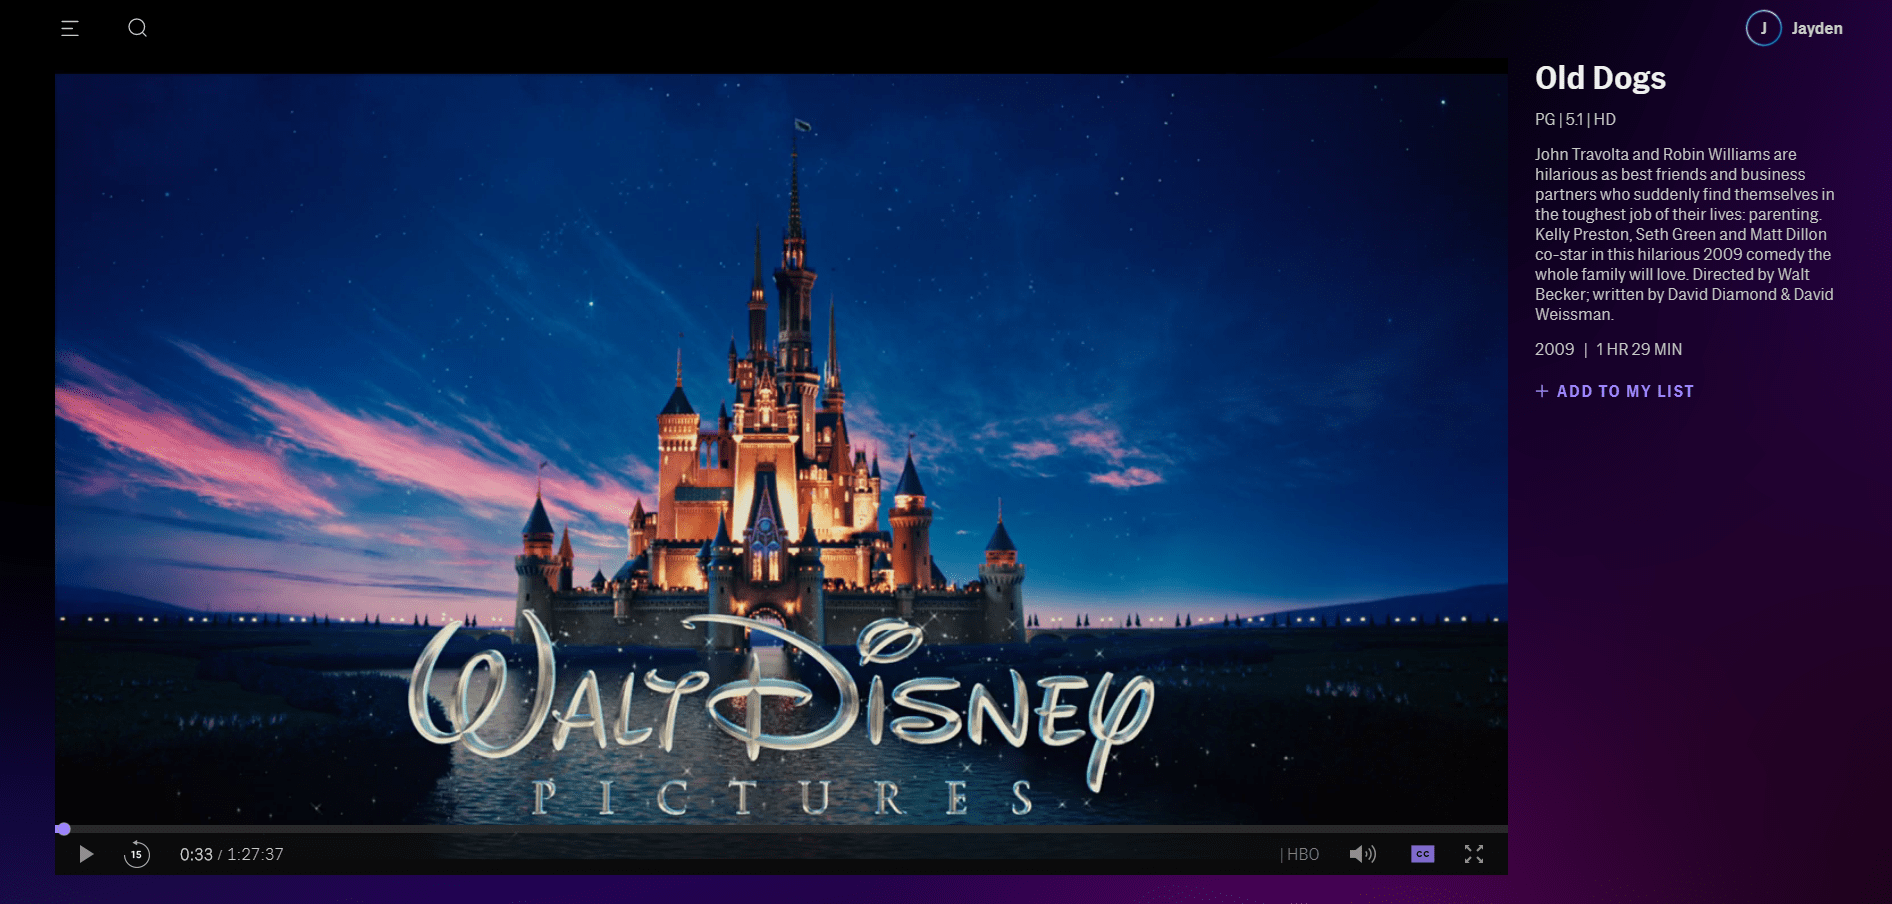Click the PG | 5.1 | HD rating line
The height and width of the screenshot is (904, 1892).
click(1575, 119)
